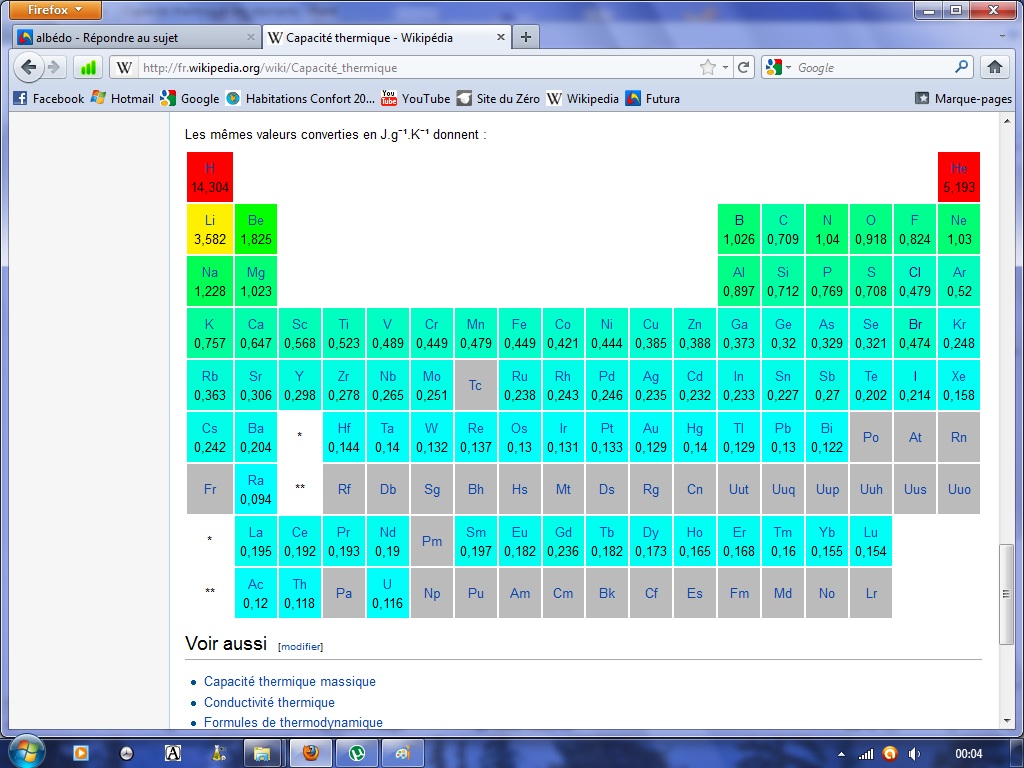The height and width of the screenshot is (768, 1024).
Task: Click the green Be beryllium cell
Action: (x=256, y=229)
